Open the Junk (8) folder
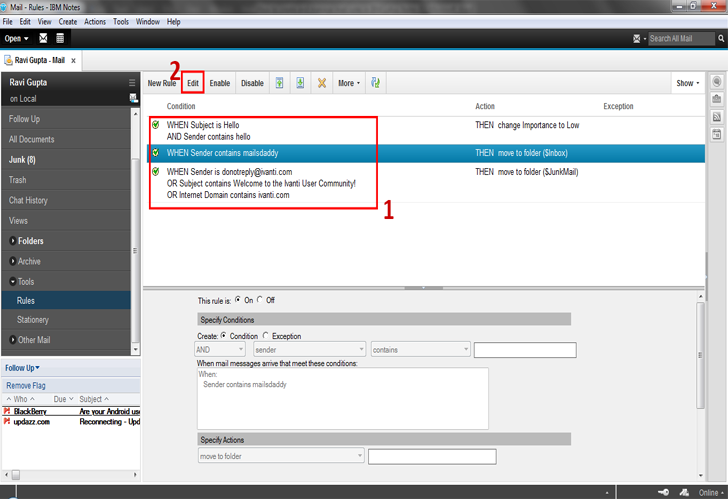The width and height of the screenshot is (728, 499). [x=66, y=159]
